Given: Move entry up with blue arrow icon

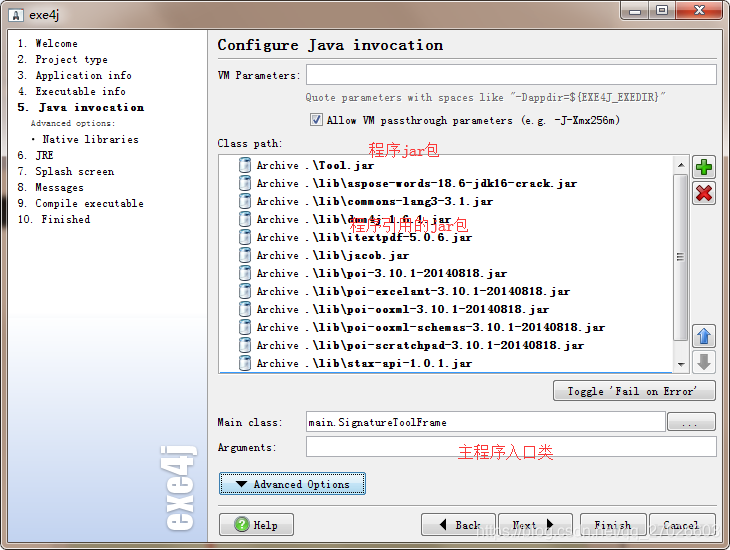Looking at the screenshot, I should [703, 336].
